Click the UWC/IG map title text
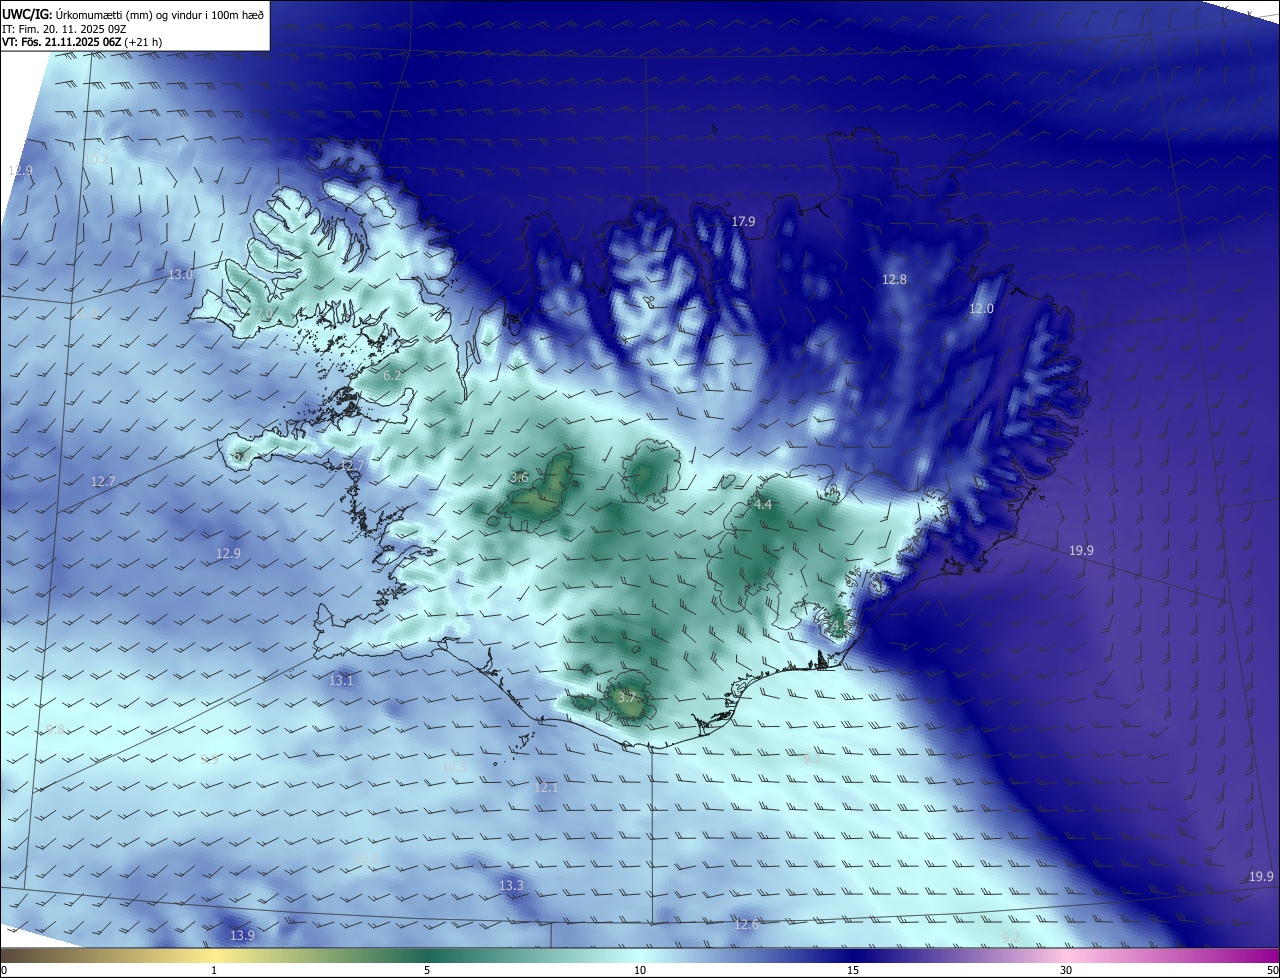The width and height of the screenshot is (1280, 978). tap(133, 13)
